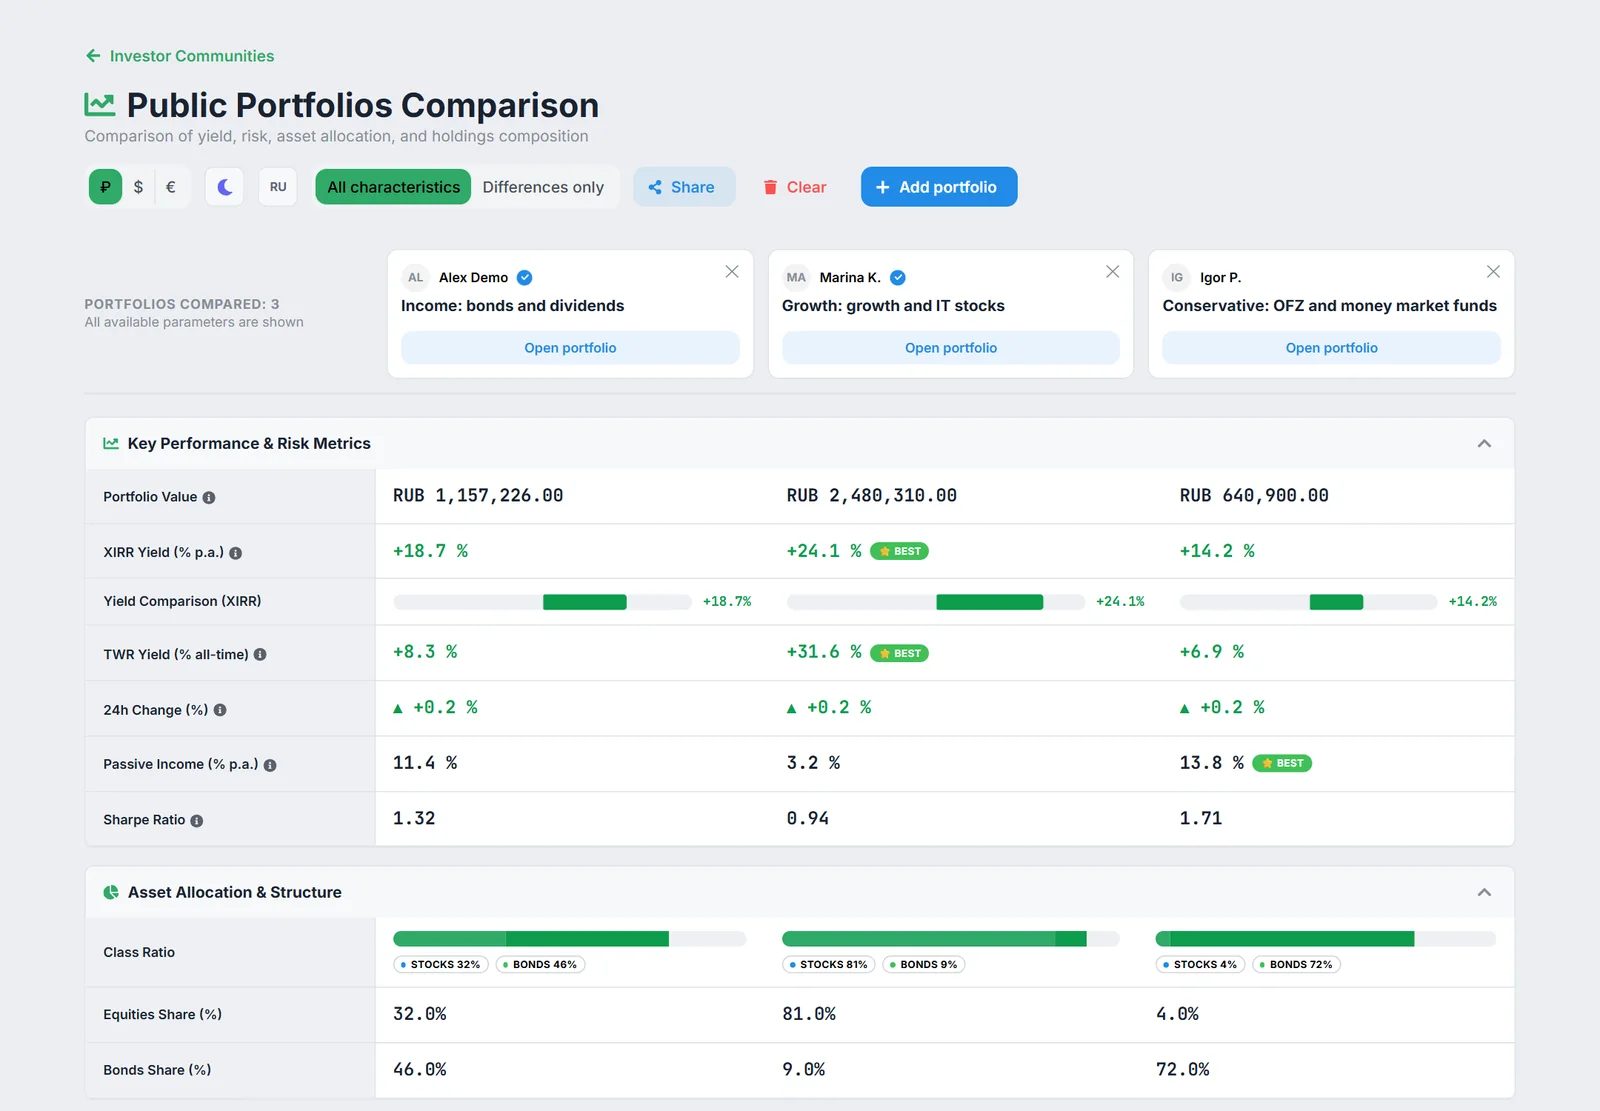Show All characteristics view

393,187
